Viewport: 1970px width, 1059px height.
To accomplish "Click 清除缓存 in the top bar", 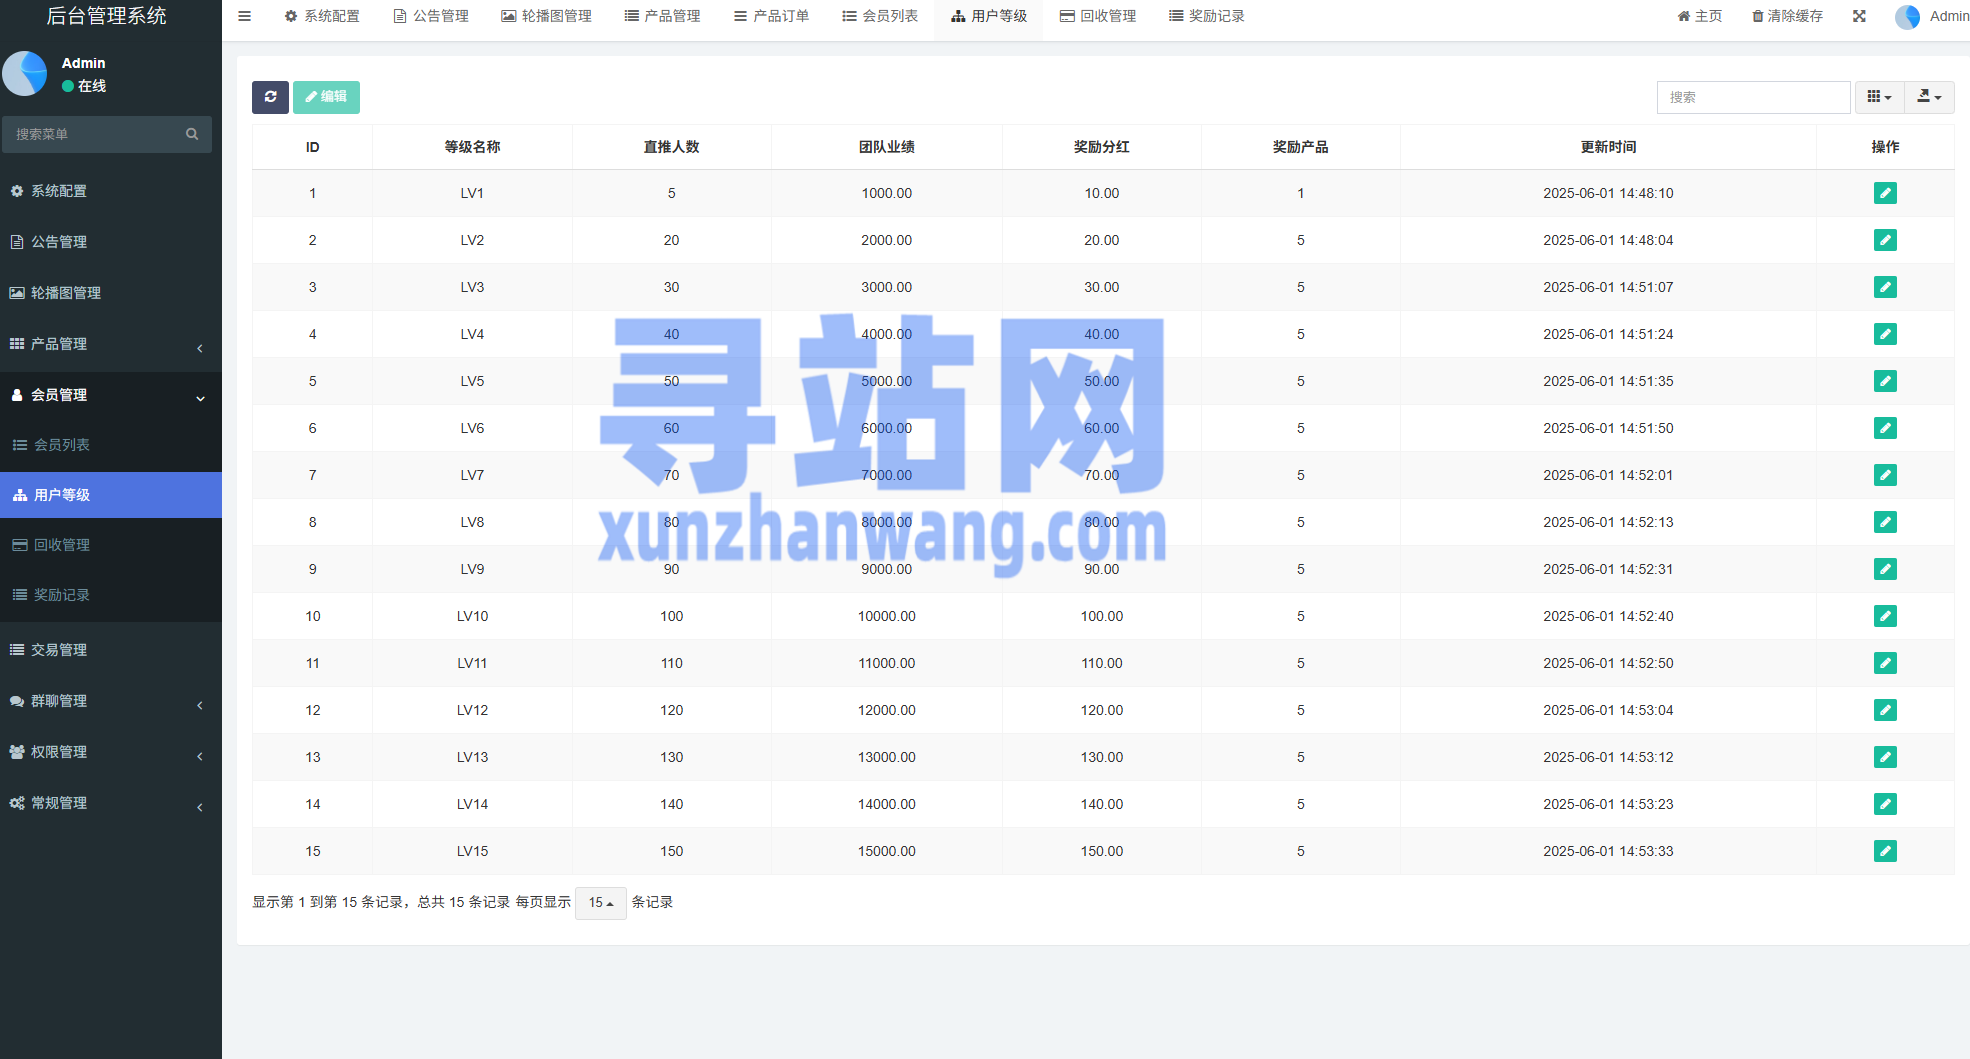I will click(x=1787, y=16).
